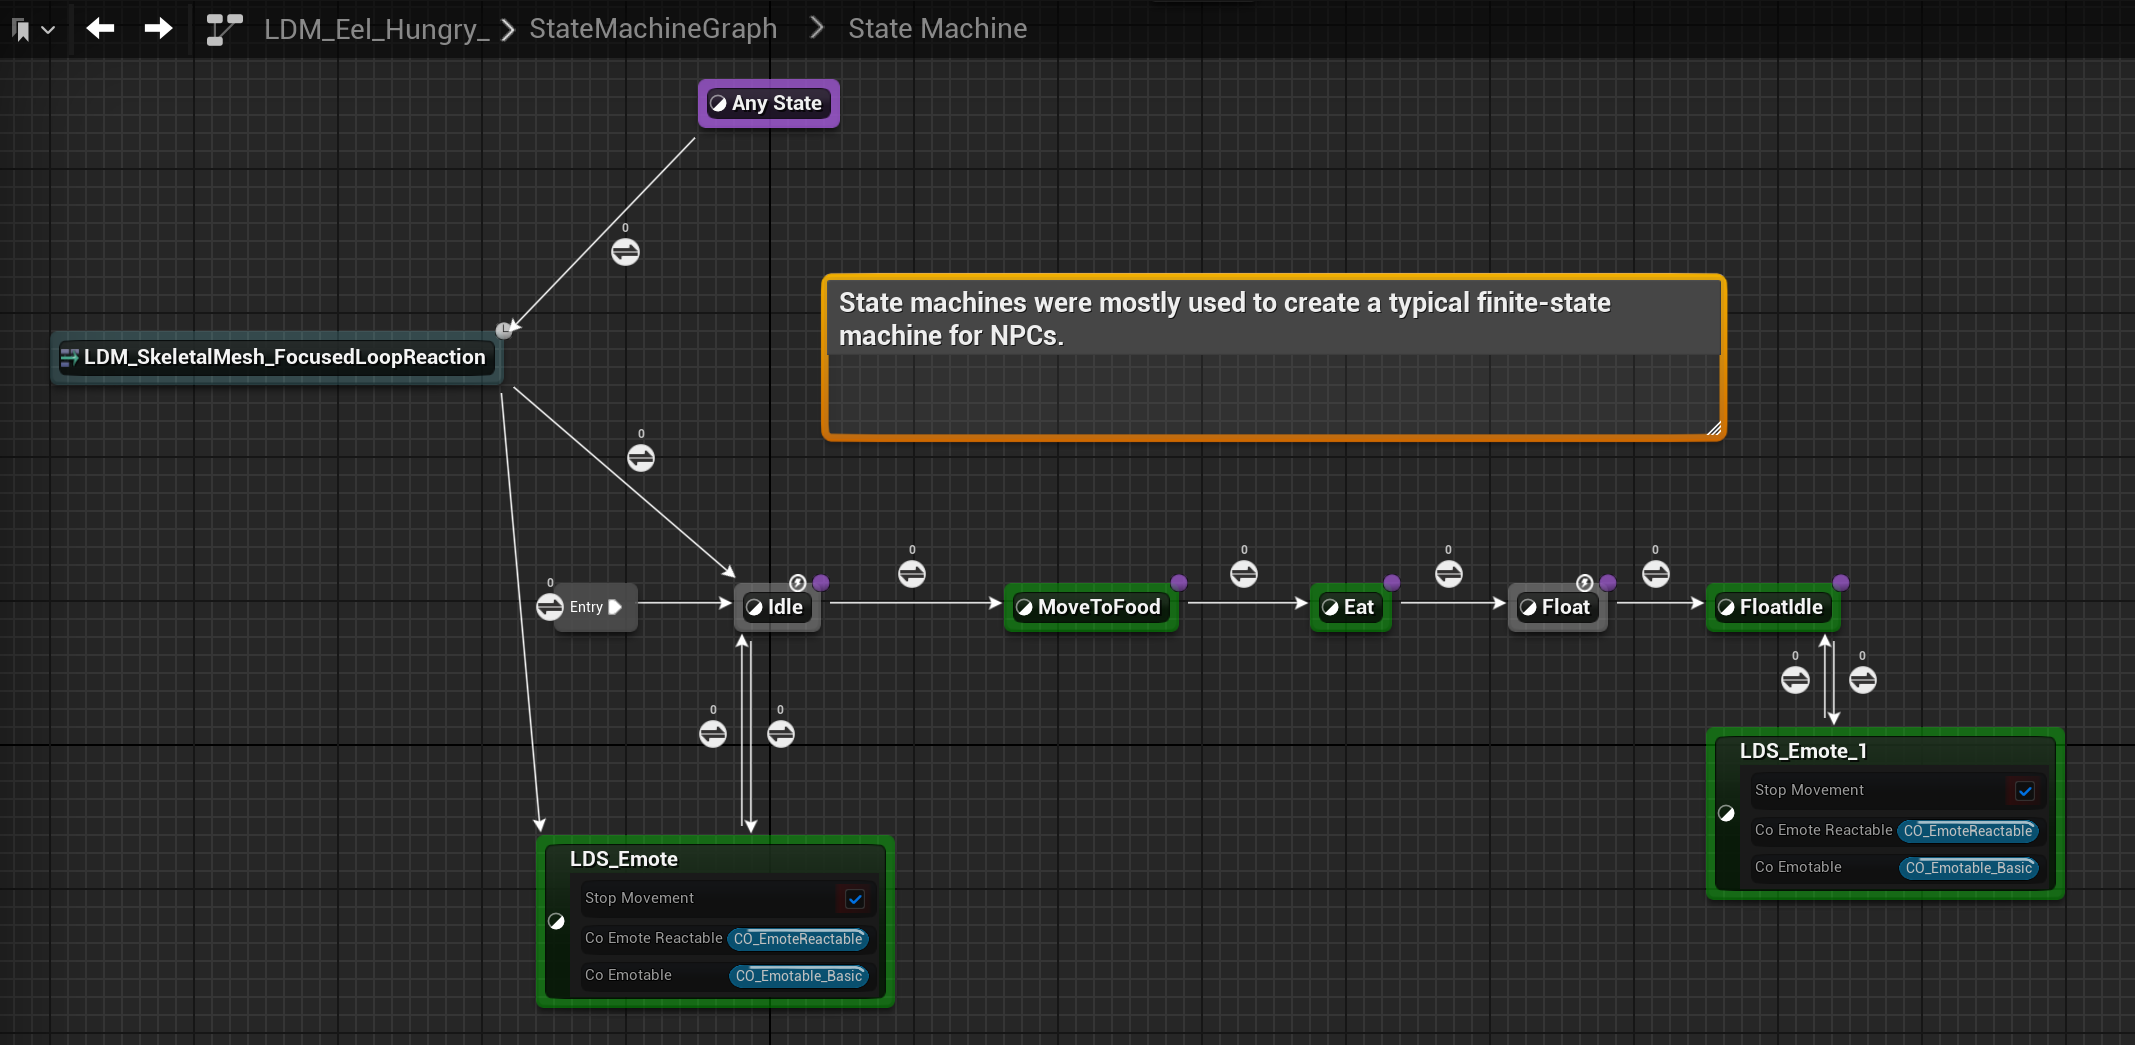The height and width of the screenshot is (1045, 2135).
Task: Select left transition icon below Idle
Action: coord(713,734)
